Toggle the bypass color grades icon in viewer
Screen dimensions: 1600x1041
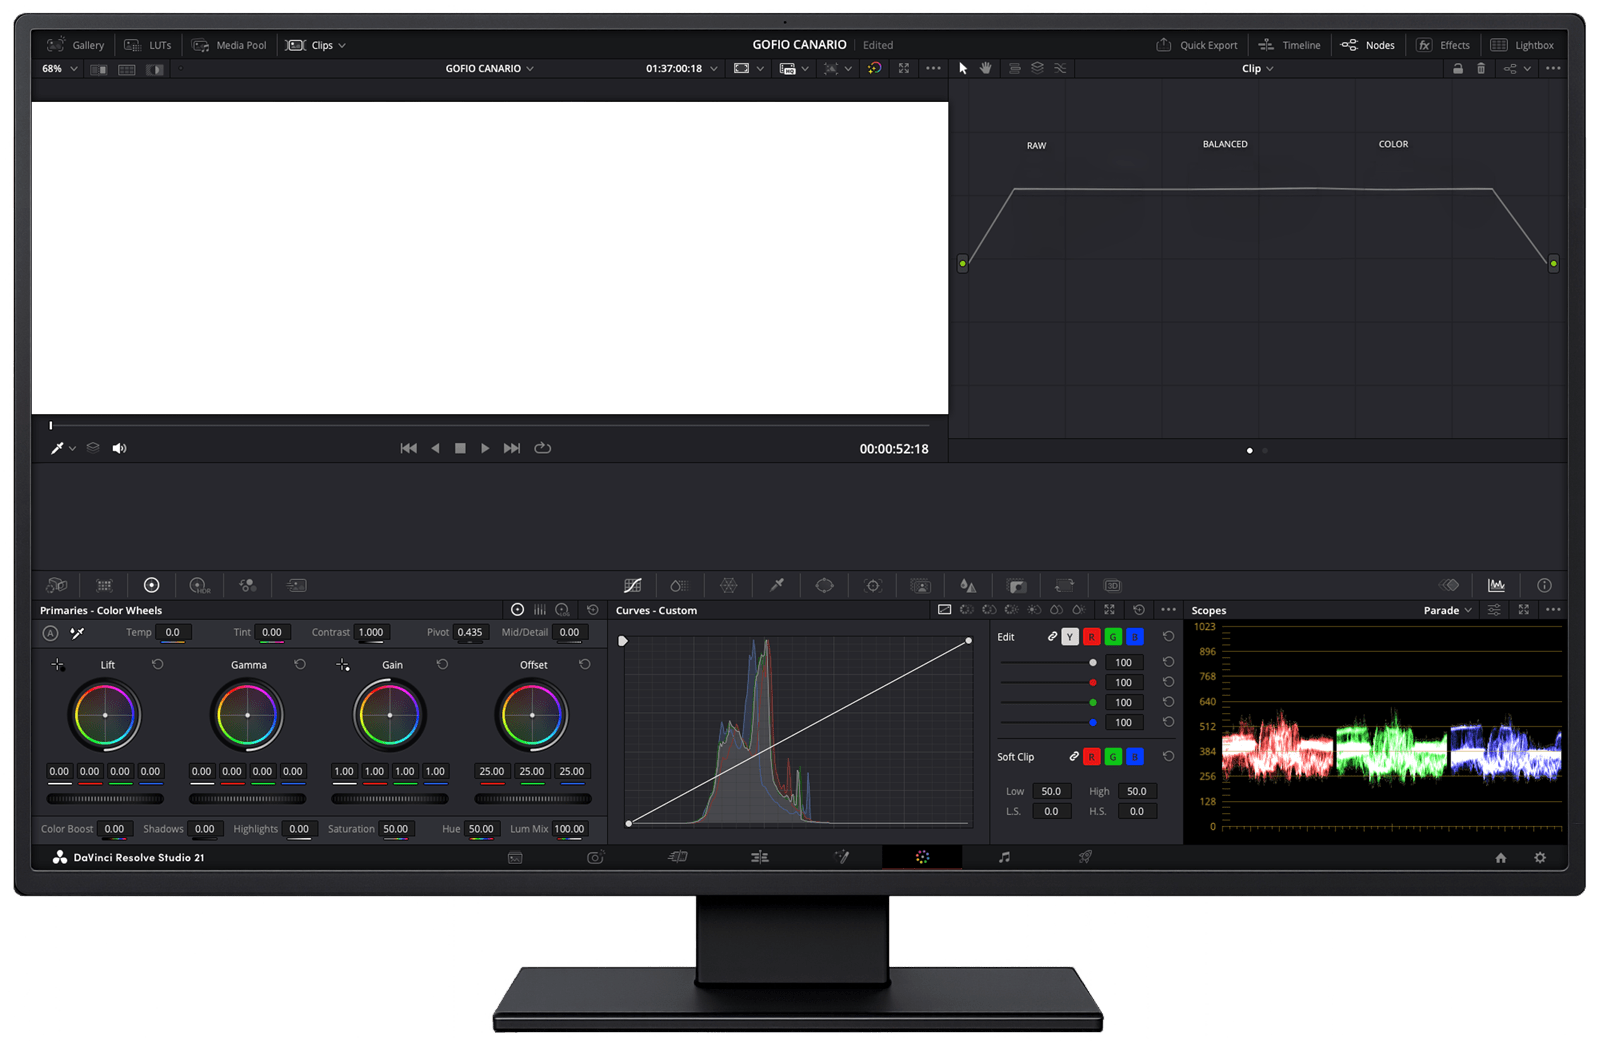click(x=875, y=69)
